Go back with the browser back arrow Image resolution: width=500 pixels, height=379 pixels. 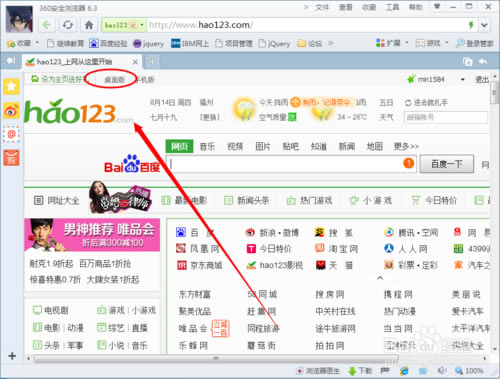pyautogui.click(x=47, y=25)
